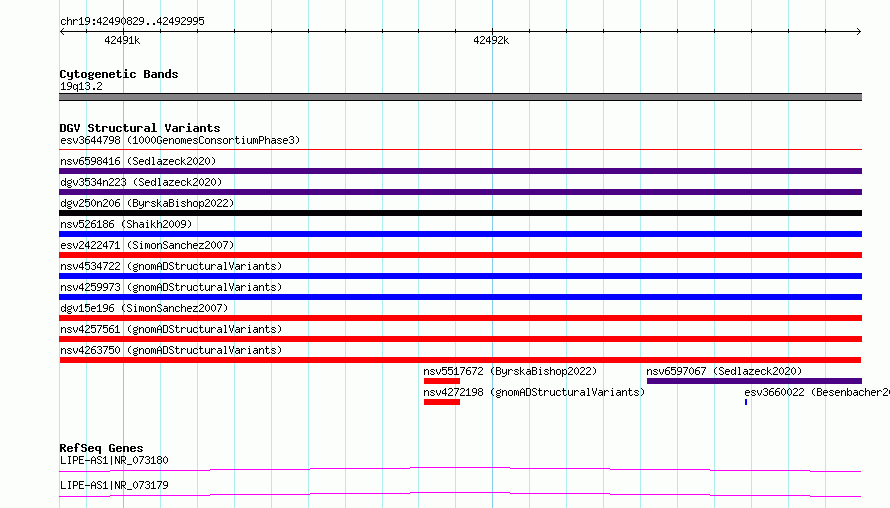Screen dimensions: 890x508
Task: Click the red esv2422471 variant bar
Action: pyautogui.click(x=460, y=255)
